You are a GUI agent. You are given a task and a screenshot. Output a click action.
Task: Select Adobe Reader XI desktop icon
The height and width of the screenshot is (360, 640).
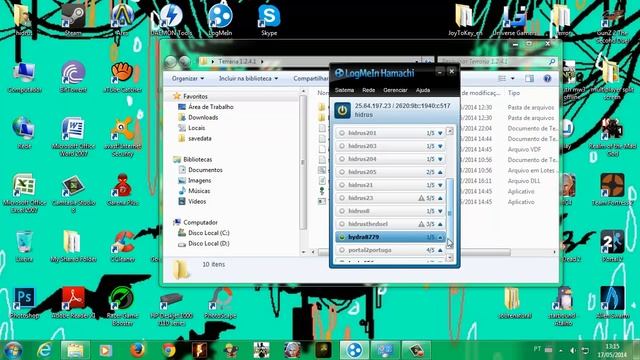coord(73,303)
